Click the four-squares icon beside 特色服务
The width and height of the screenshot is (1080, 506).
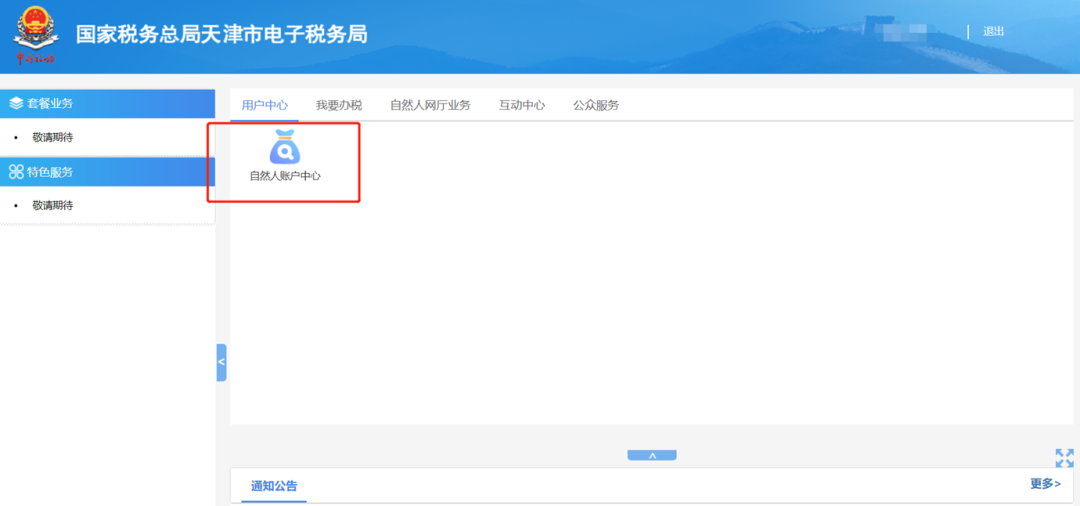(x=16, y=172)
